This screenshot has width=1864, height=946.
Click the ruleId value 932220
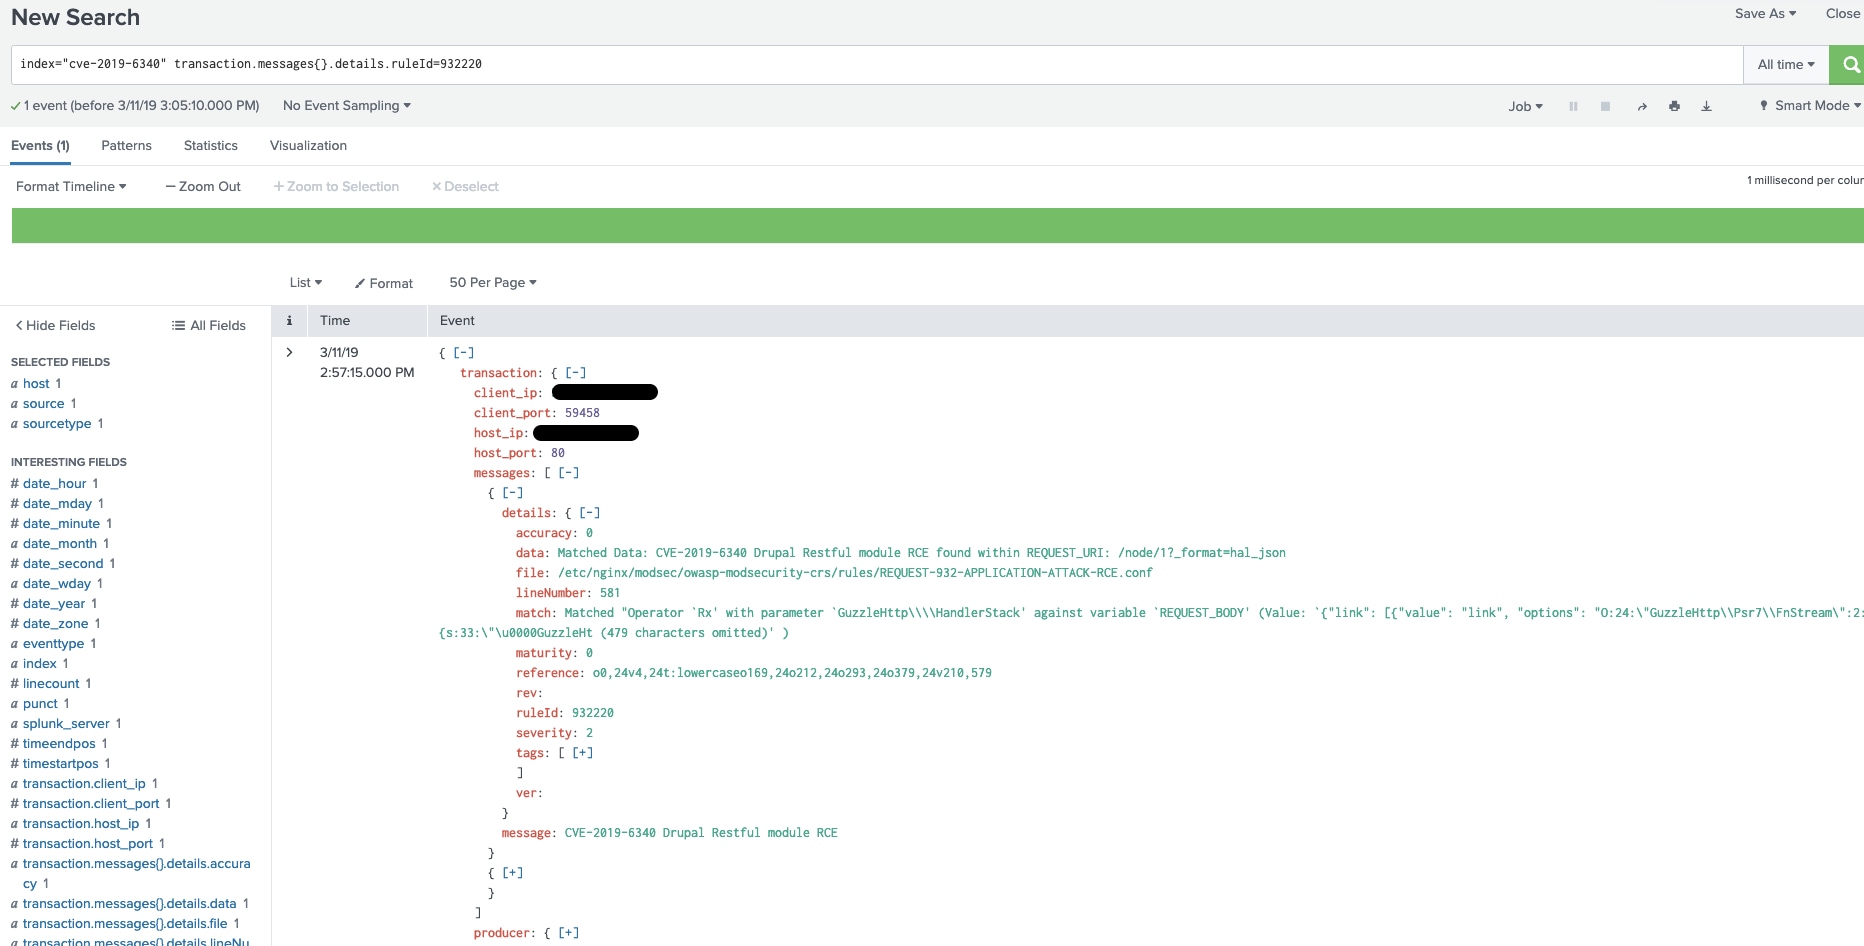pos(593,713)
